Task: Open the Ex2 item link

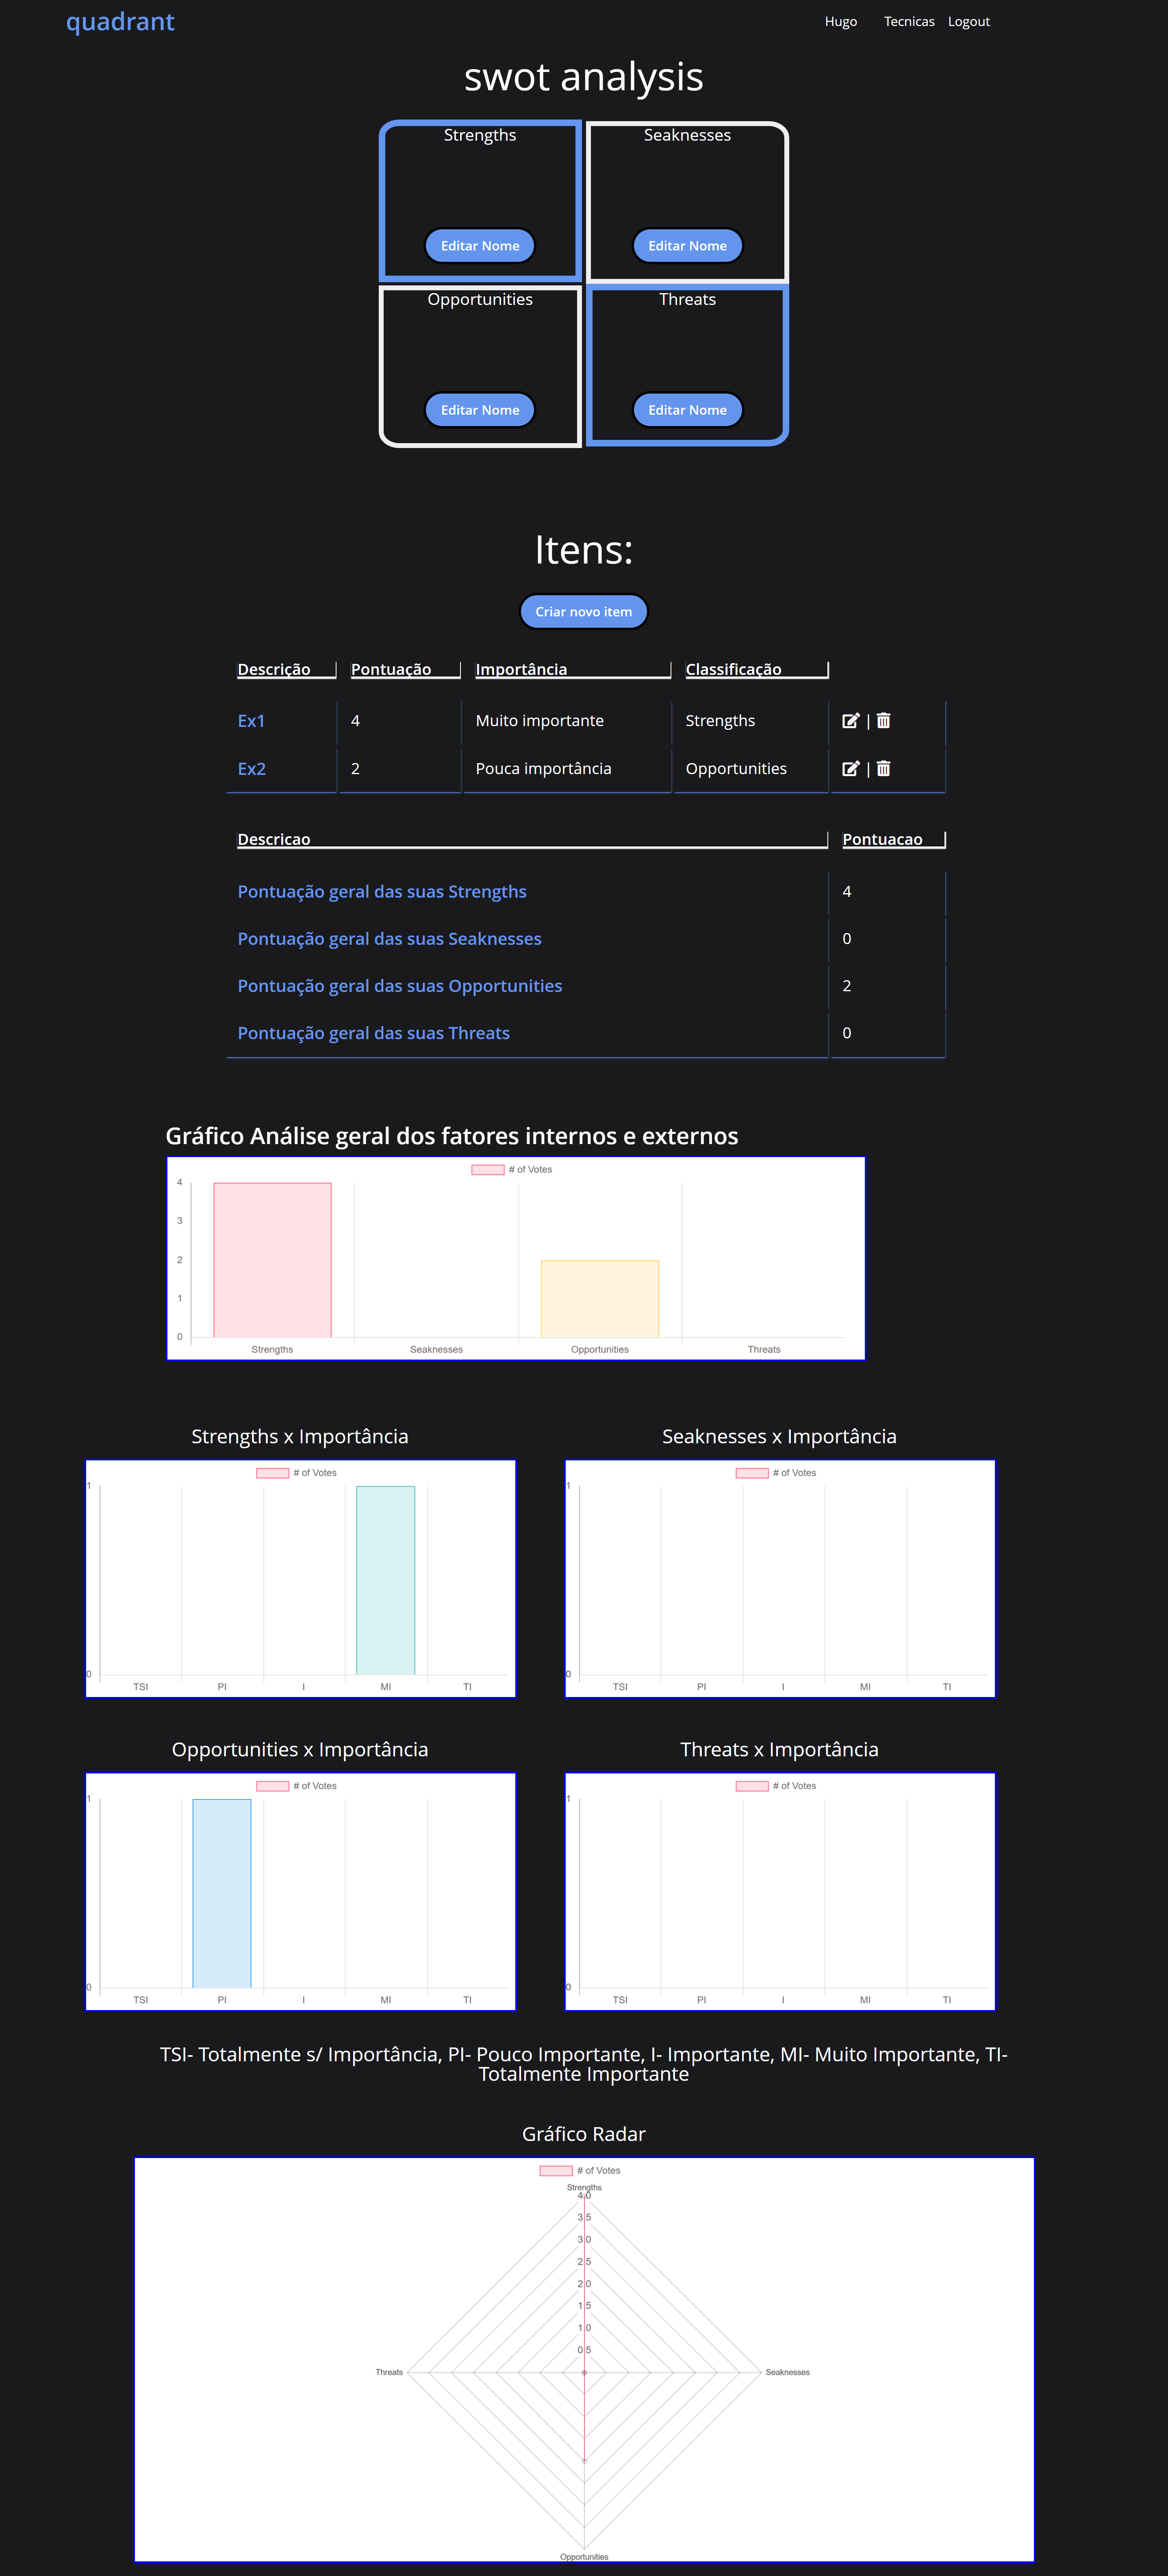Action: (251, 769)
